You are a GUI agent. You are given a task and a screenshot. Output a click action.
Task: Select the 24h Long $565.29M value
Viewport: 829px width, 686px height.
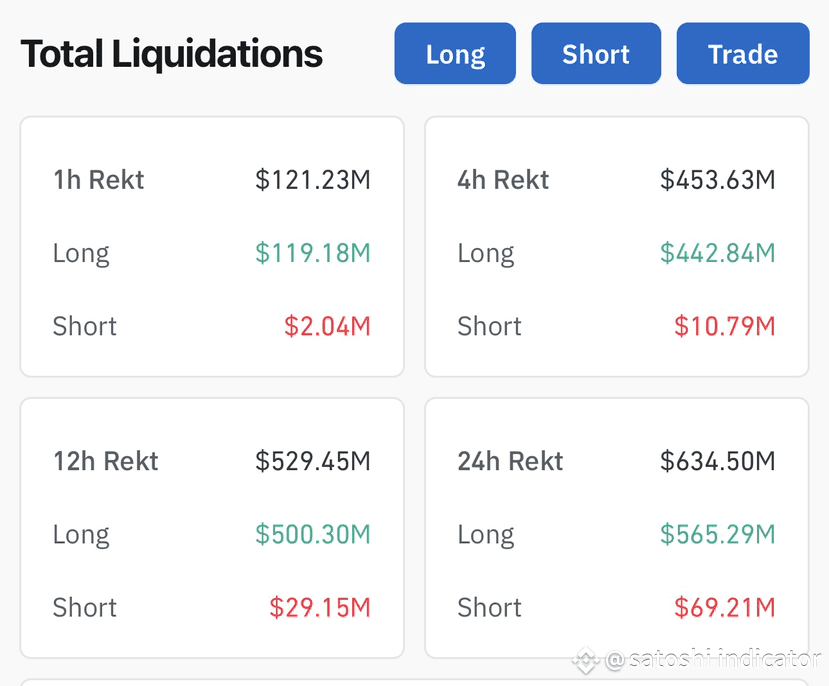[x=717, y=534]
